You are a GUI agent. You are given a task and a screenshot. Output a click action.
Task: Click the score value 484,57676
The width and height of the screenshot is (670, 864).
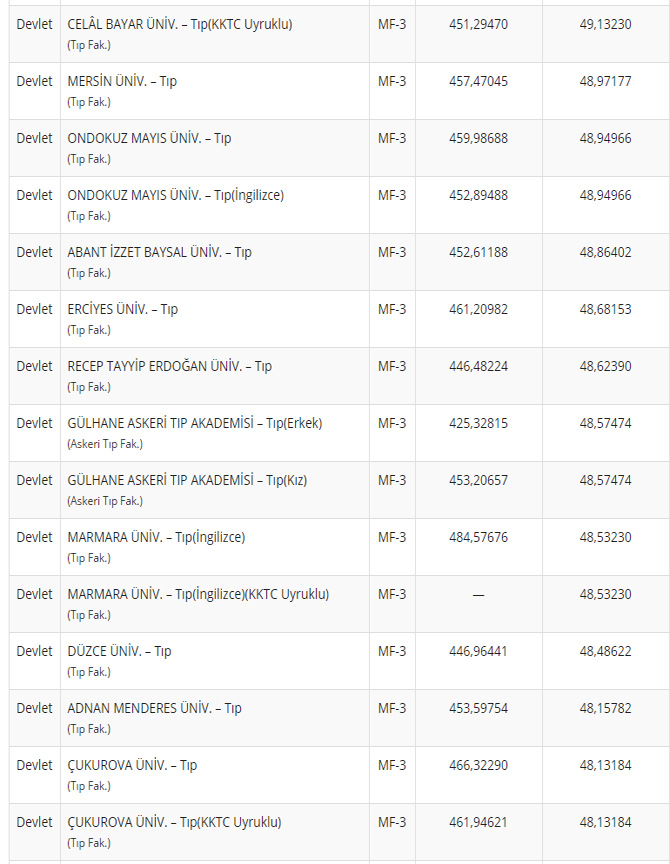tap(478, 537)
